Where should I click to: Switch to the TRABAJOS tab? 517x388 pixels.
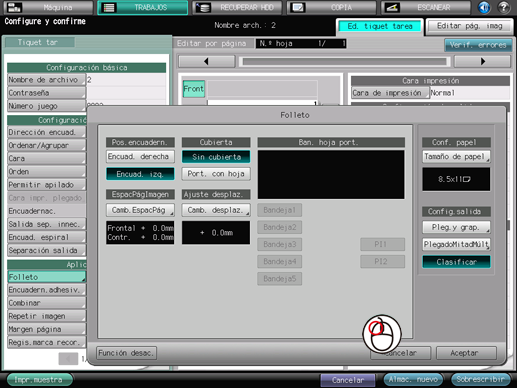point(143,7)
